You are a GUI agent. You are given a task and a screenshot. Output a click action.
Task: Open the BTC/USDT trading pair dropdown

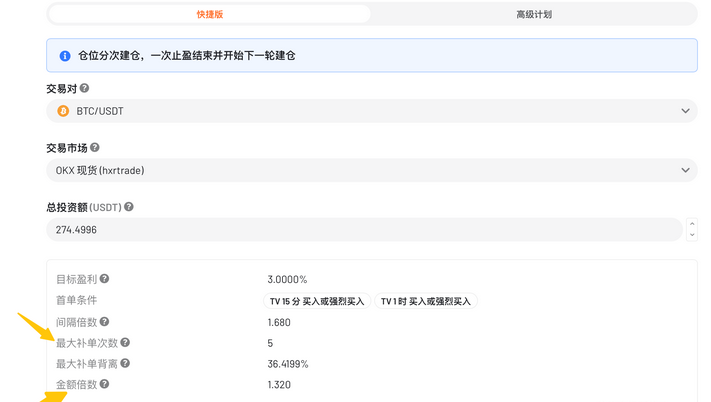[x=371, y=111]
